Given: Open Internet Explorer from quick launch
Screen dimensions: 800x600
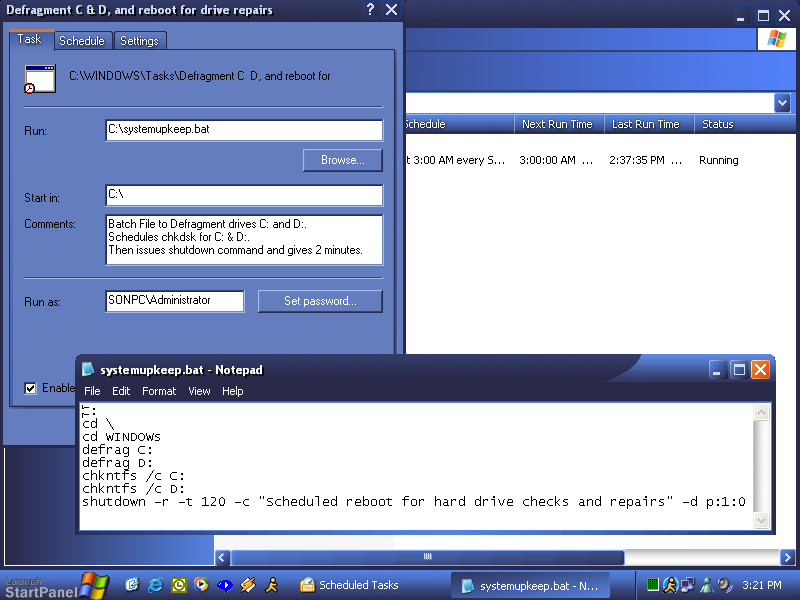Looking at the screenshot, I should [x=155, y=585].
